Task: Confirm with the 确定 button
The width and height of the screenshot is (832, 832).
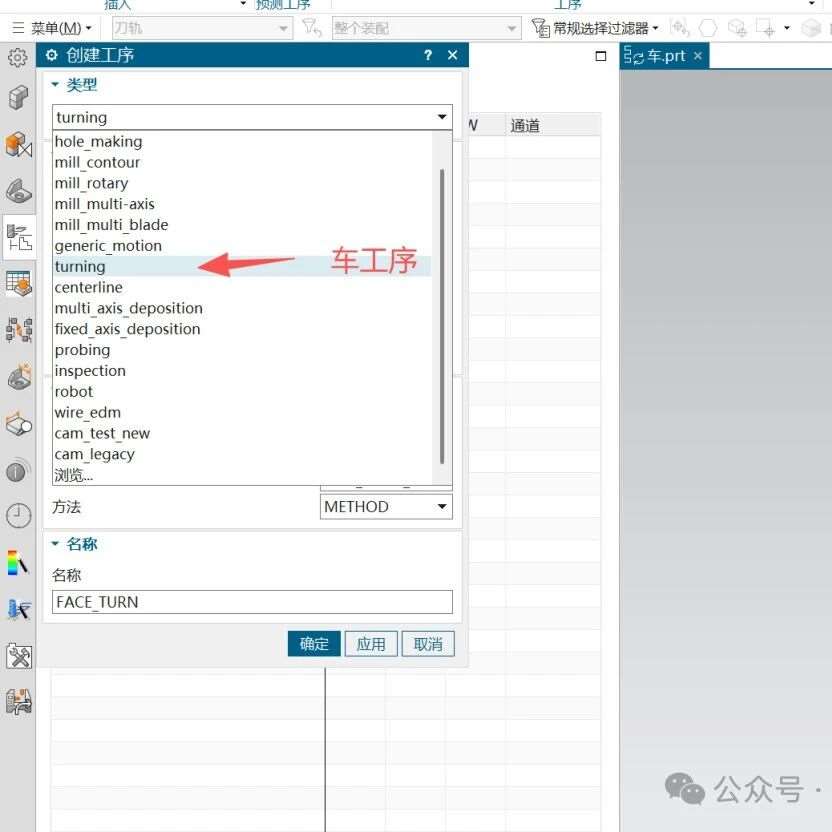Action: click(x=314, y=644)
